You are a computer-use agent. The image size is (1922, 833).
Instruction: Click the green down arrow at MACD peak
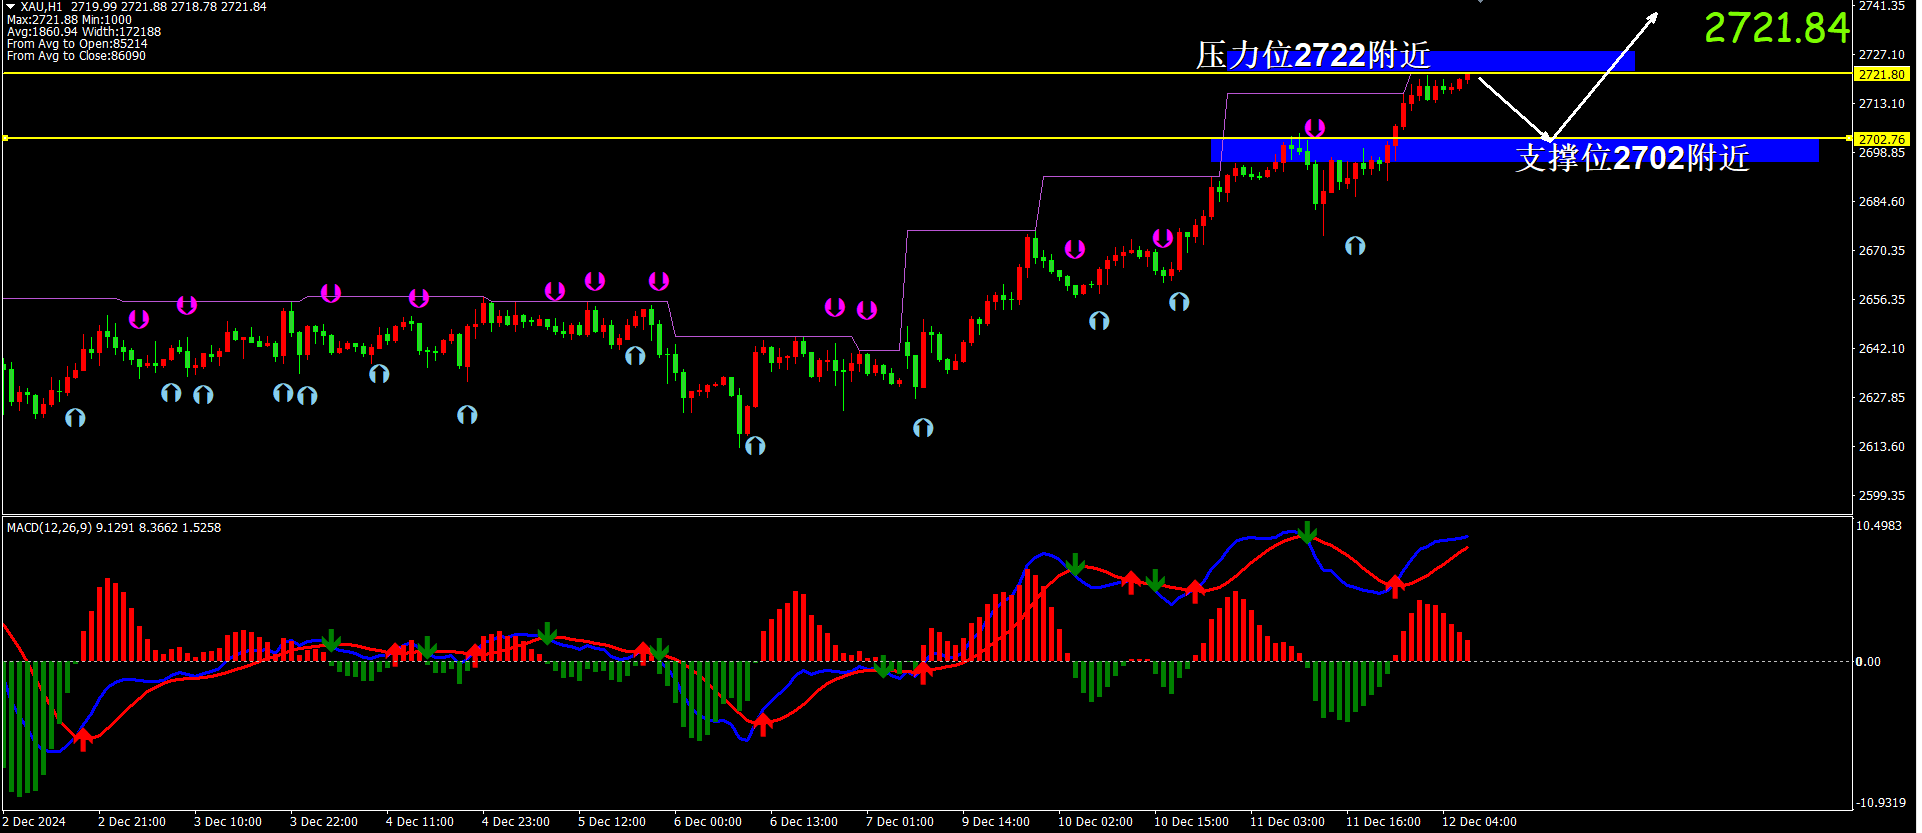pos(1307,532)
